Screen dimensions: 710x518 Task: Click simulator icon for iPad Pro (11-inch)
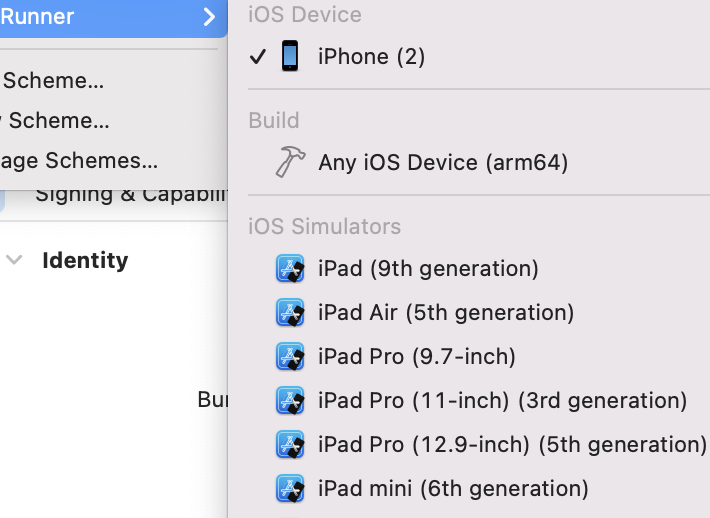(290, 400)
